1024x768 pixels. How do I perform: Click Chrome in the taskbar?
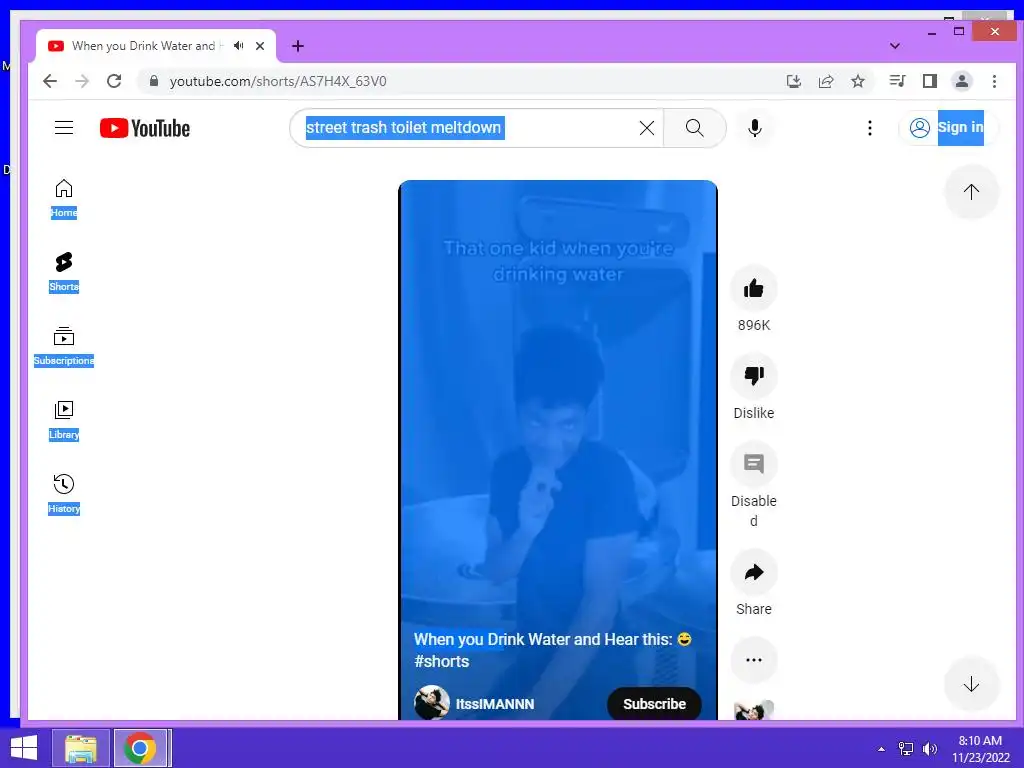(140, 748)
